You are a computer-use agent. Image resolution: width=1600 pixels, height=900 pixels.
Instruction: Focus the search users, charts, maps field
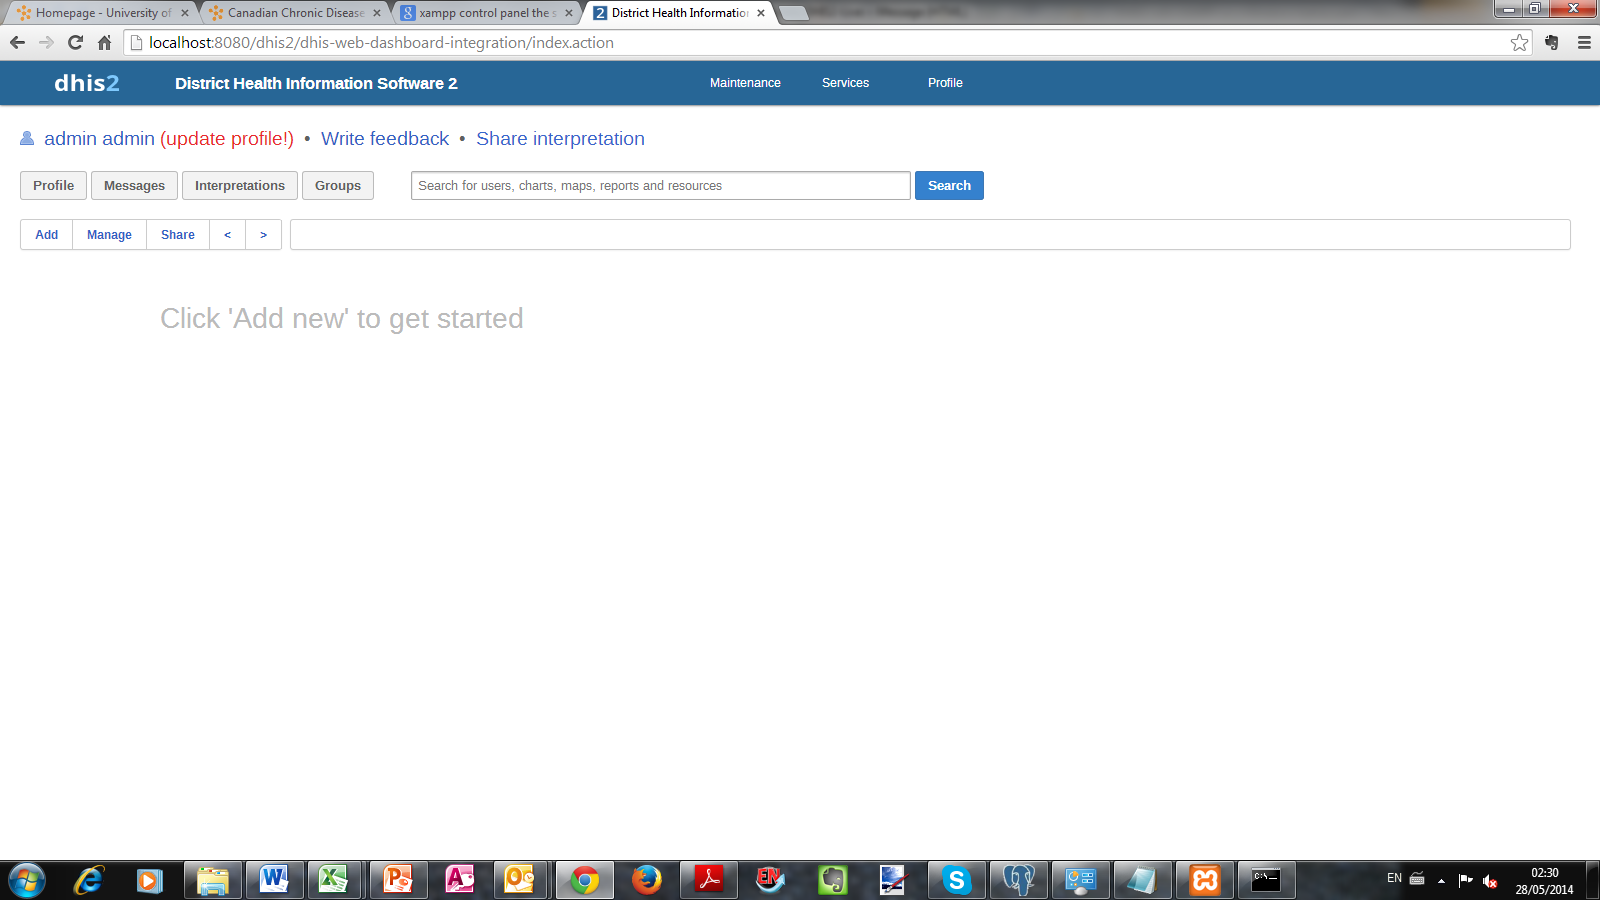[x=661, y=186]
